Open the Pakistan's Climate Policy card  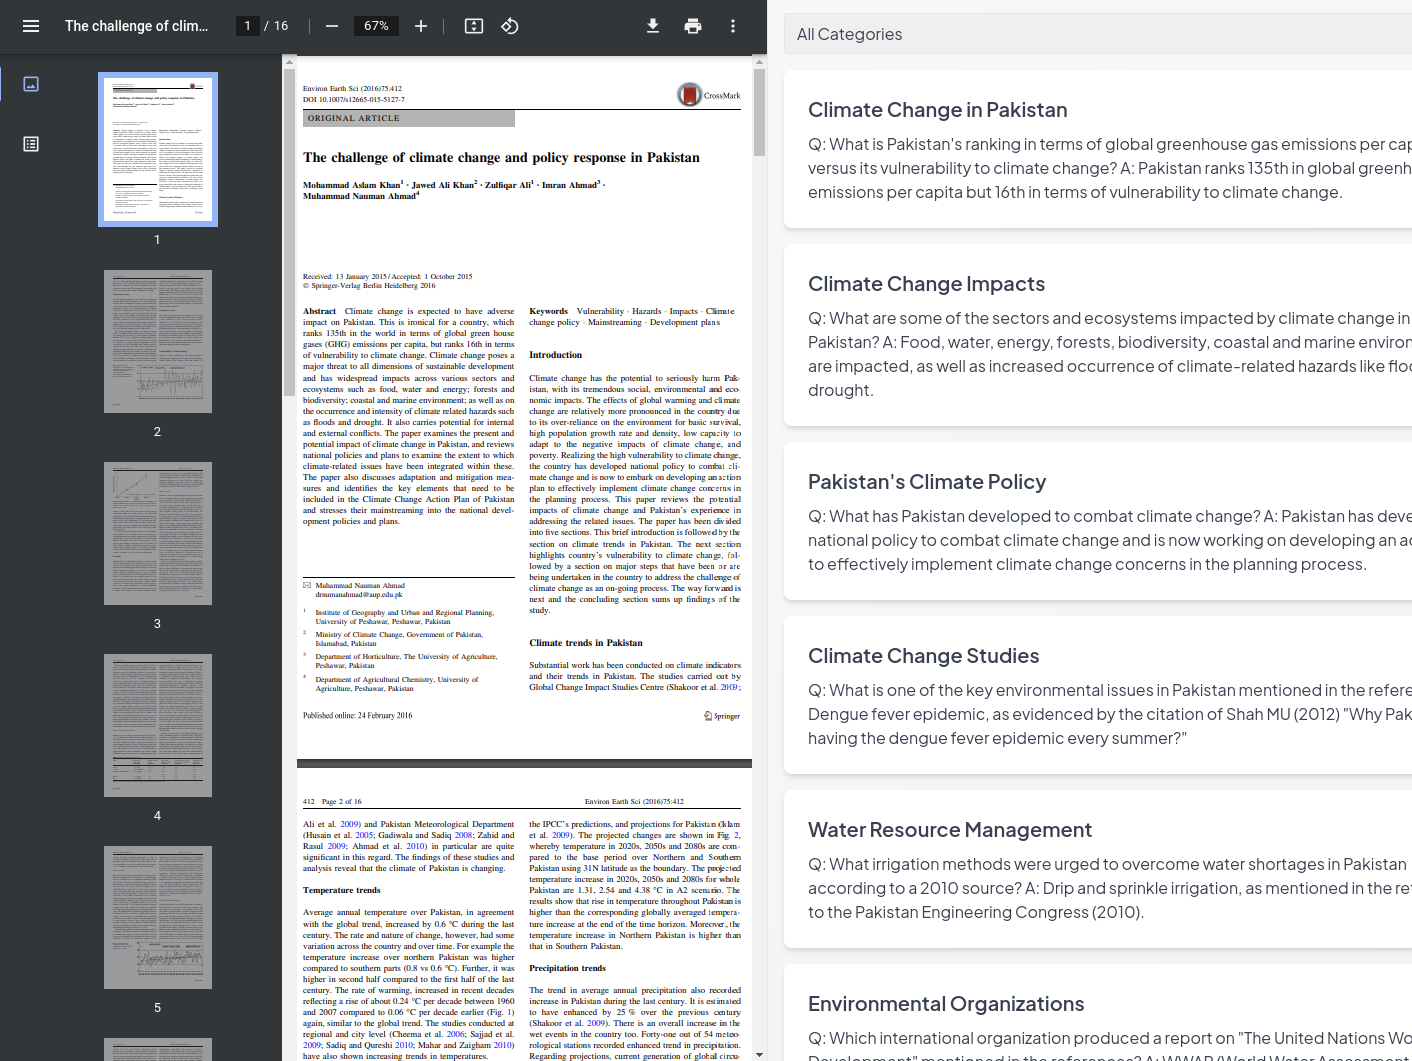pos(1098,522)
